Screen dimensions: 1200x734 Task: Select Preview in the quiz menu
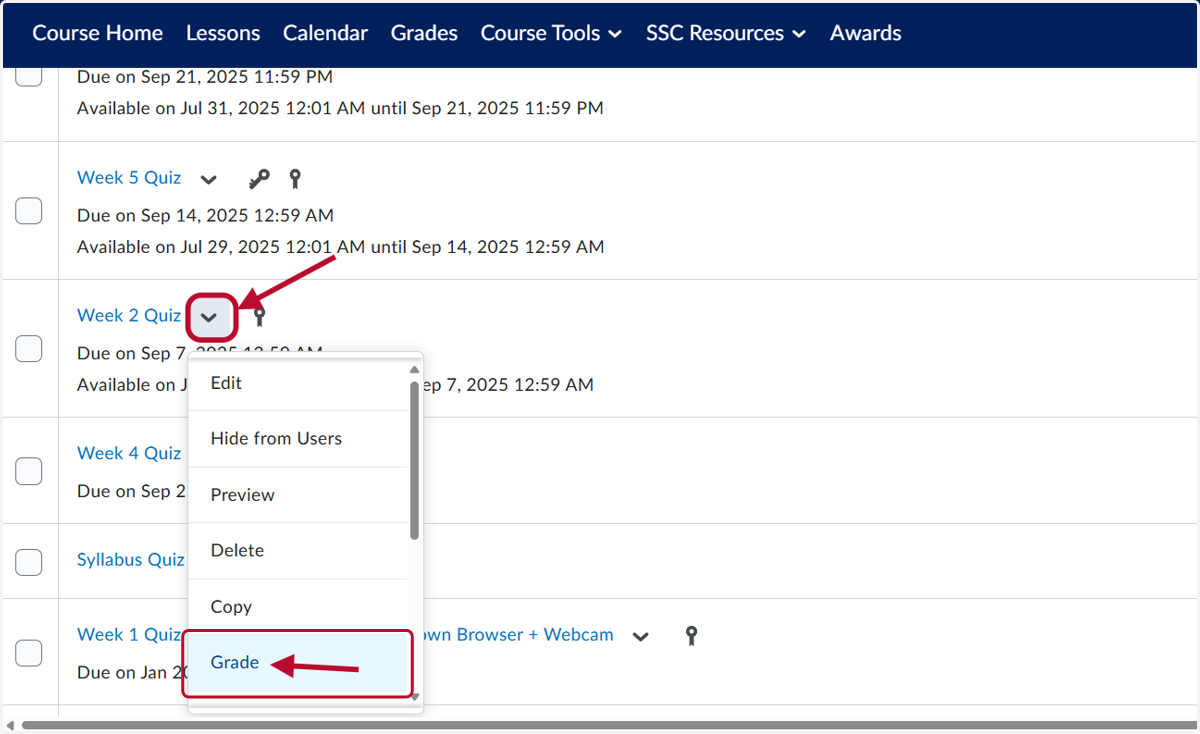(298, 495)
